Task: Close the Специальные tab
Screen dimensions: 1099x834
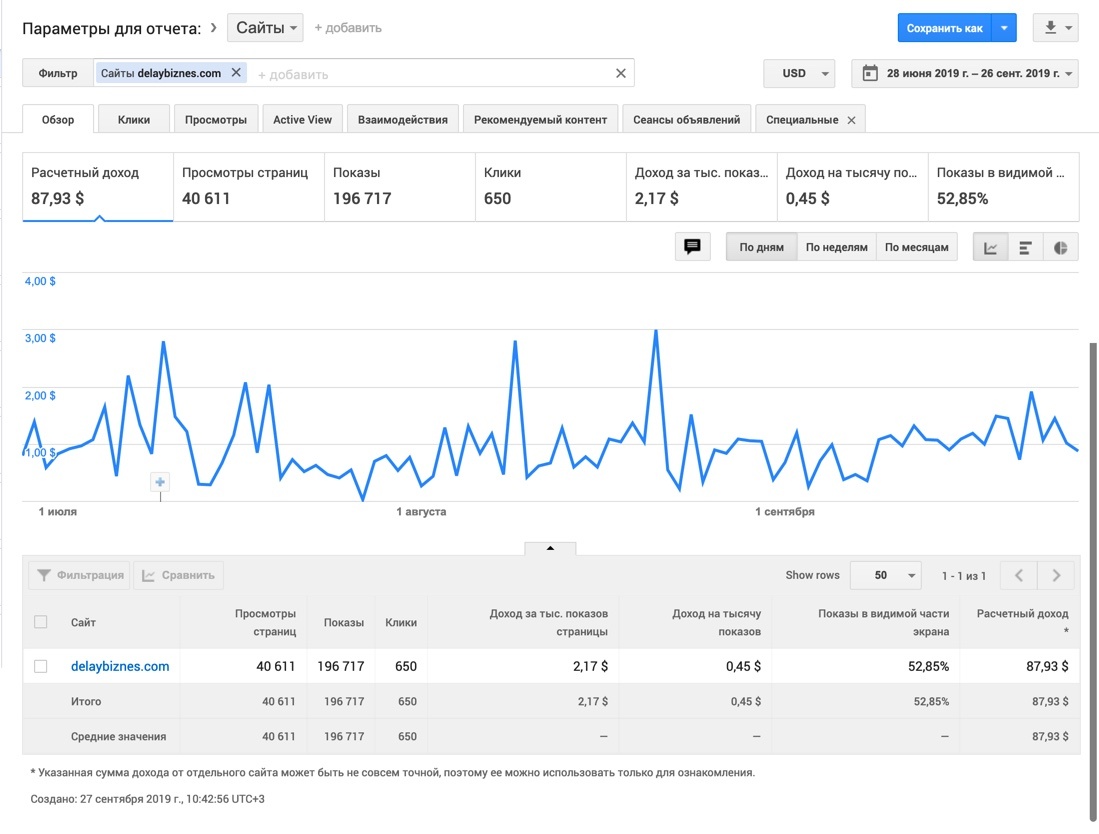Action: click(x=851, y=120)
